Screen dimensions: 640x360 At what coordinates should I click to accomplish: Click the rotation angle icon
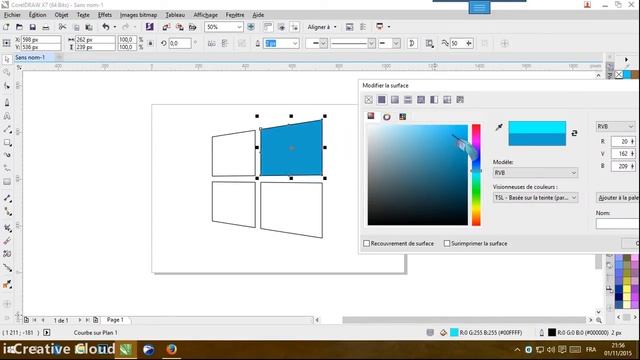[x=164, y=43]
